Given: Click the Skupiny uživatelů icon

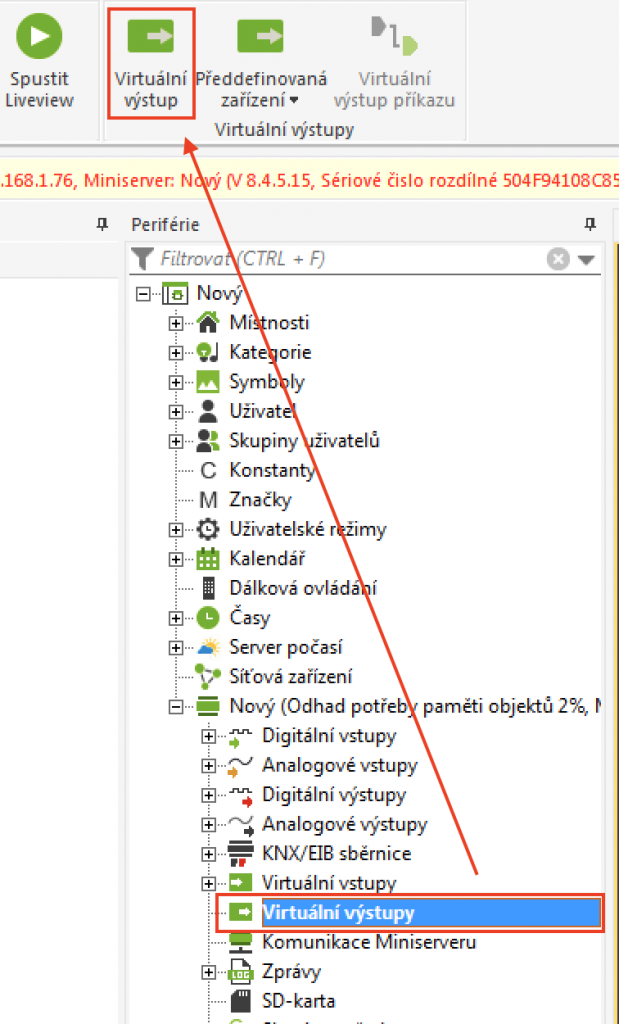Looking at the screenshot, I should pos(208,441).
